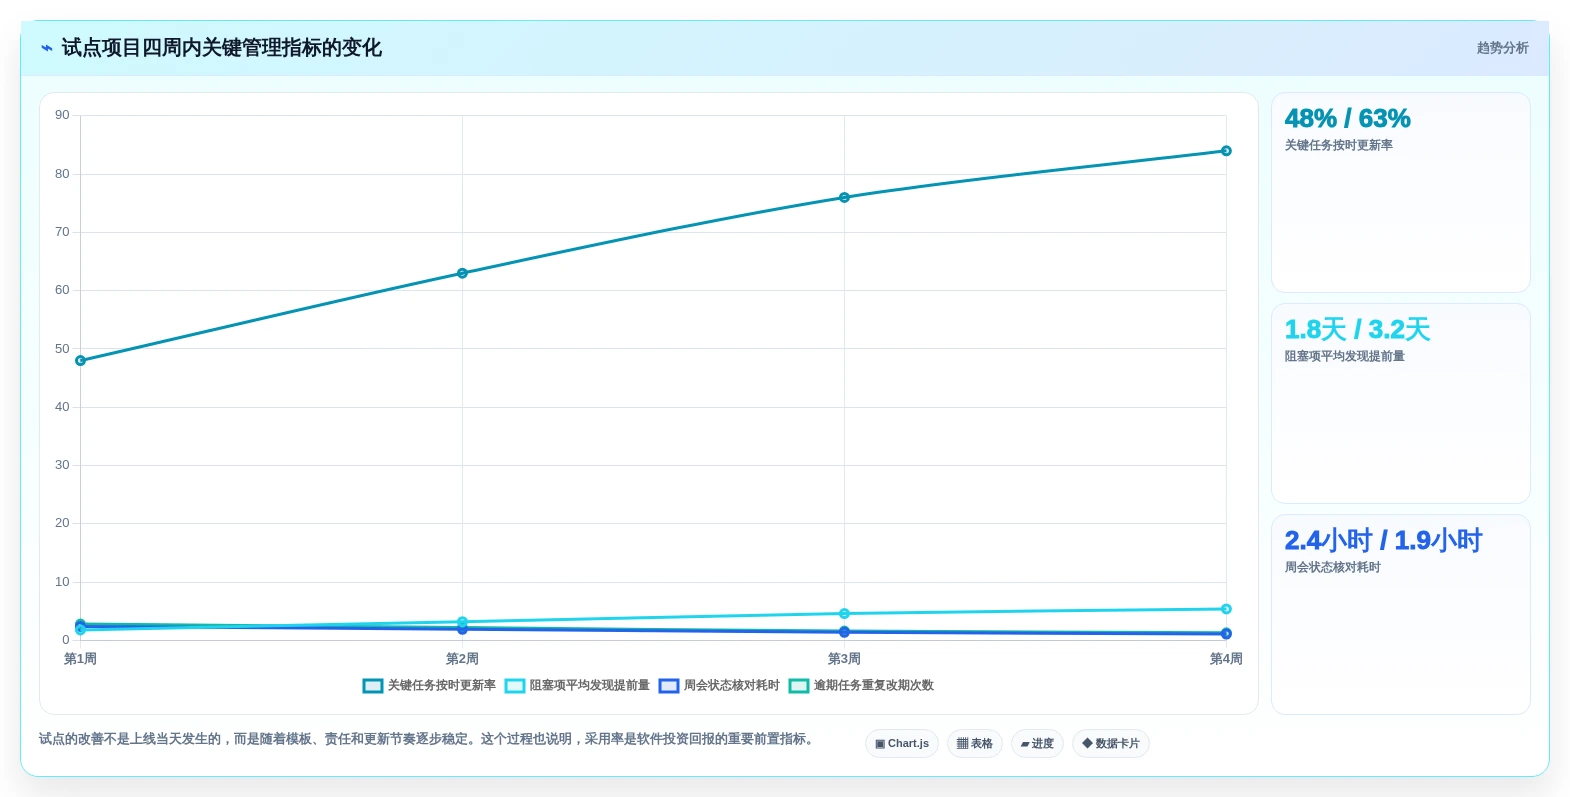1570x797 pixels.
Task: Toggle 逾期任务重复改期次数 legend series
Action: point(861,686)
